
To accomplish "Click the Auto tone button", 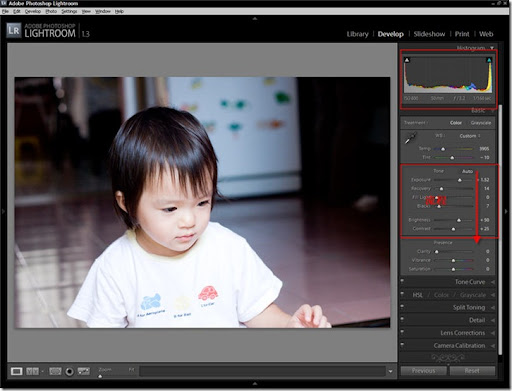I will click(x=467, y=171).
